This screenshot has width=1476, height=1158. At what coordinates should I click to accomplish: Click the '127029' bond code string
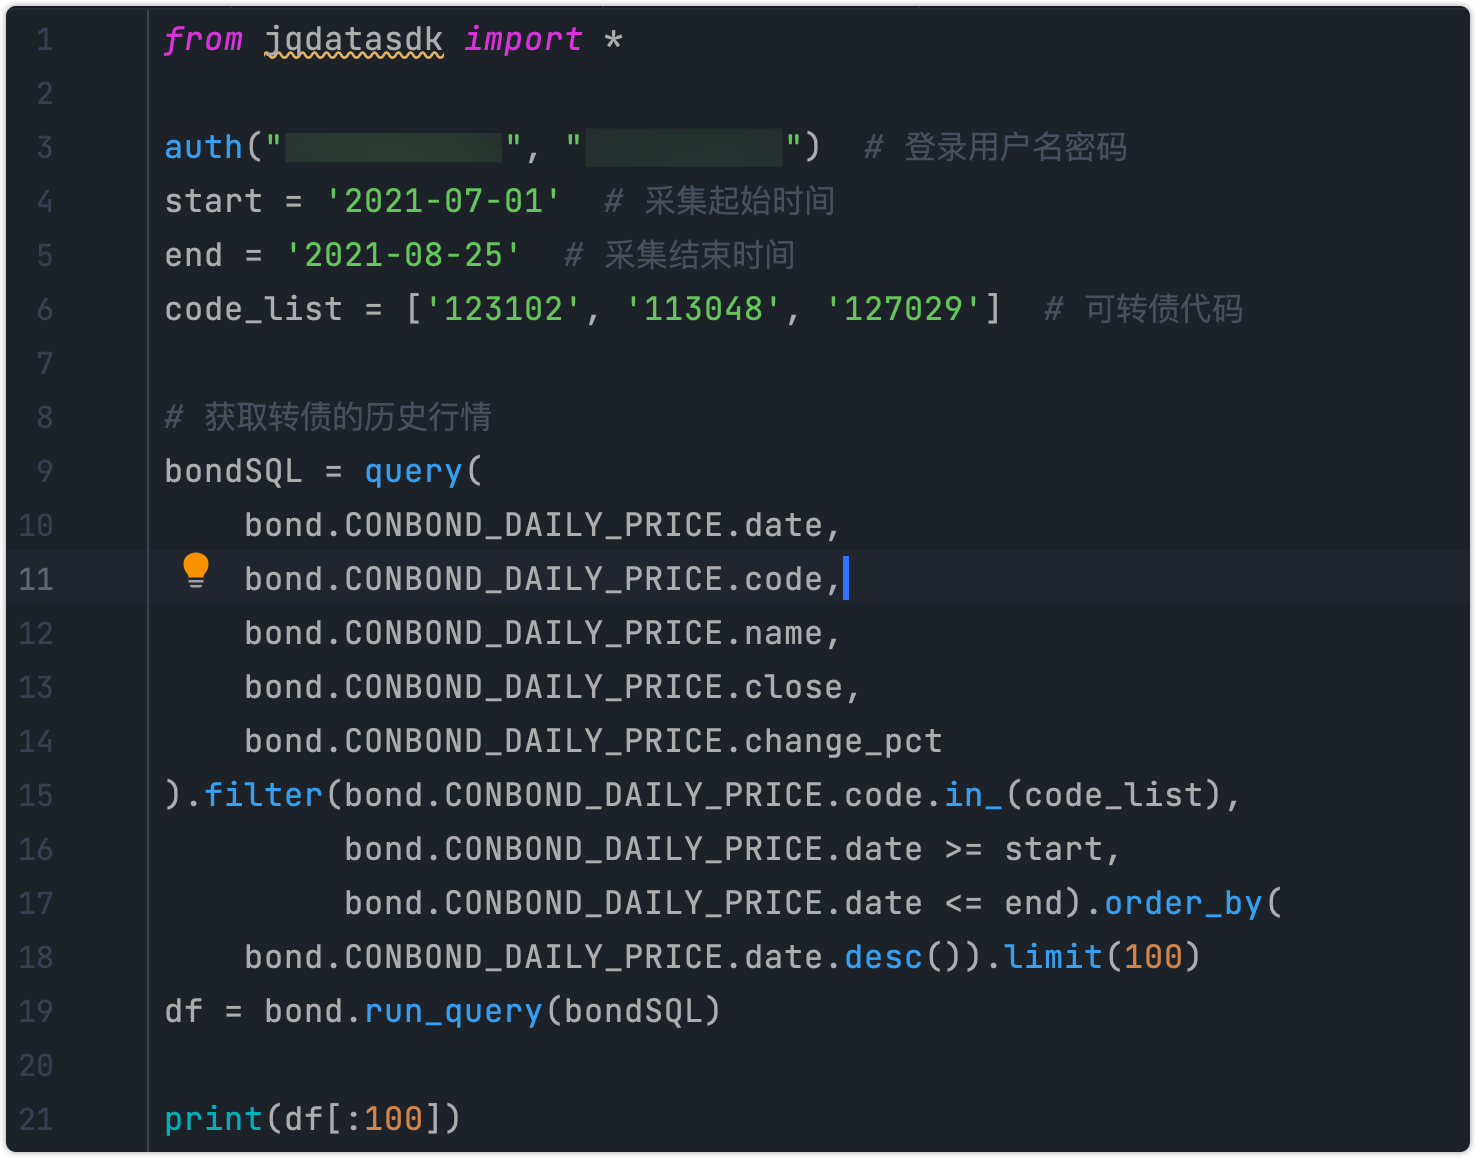tap(903, 310)
